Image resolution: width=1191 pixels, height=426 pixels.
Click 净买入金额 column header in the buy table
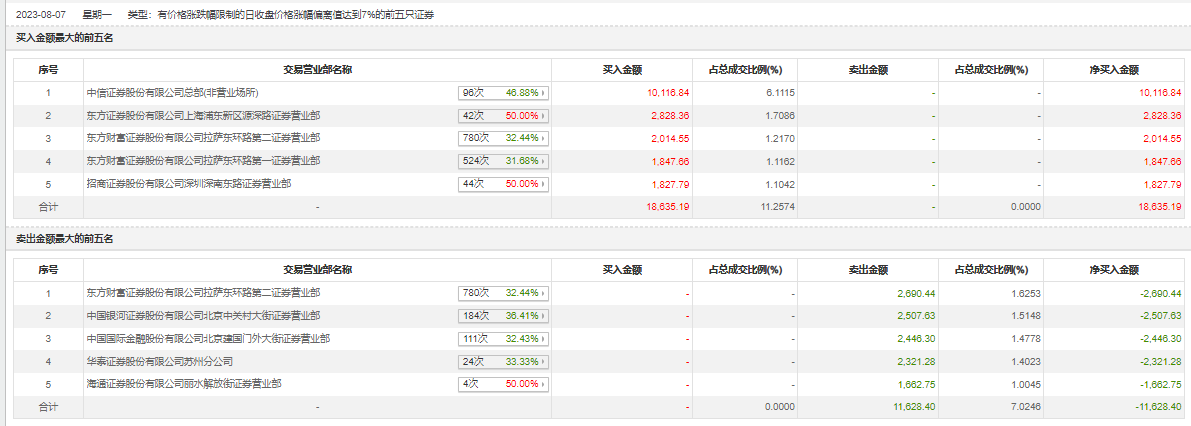point(1114,69)
